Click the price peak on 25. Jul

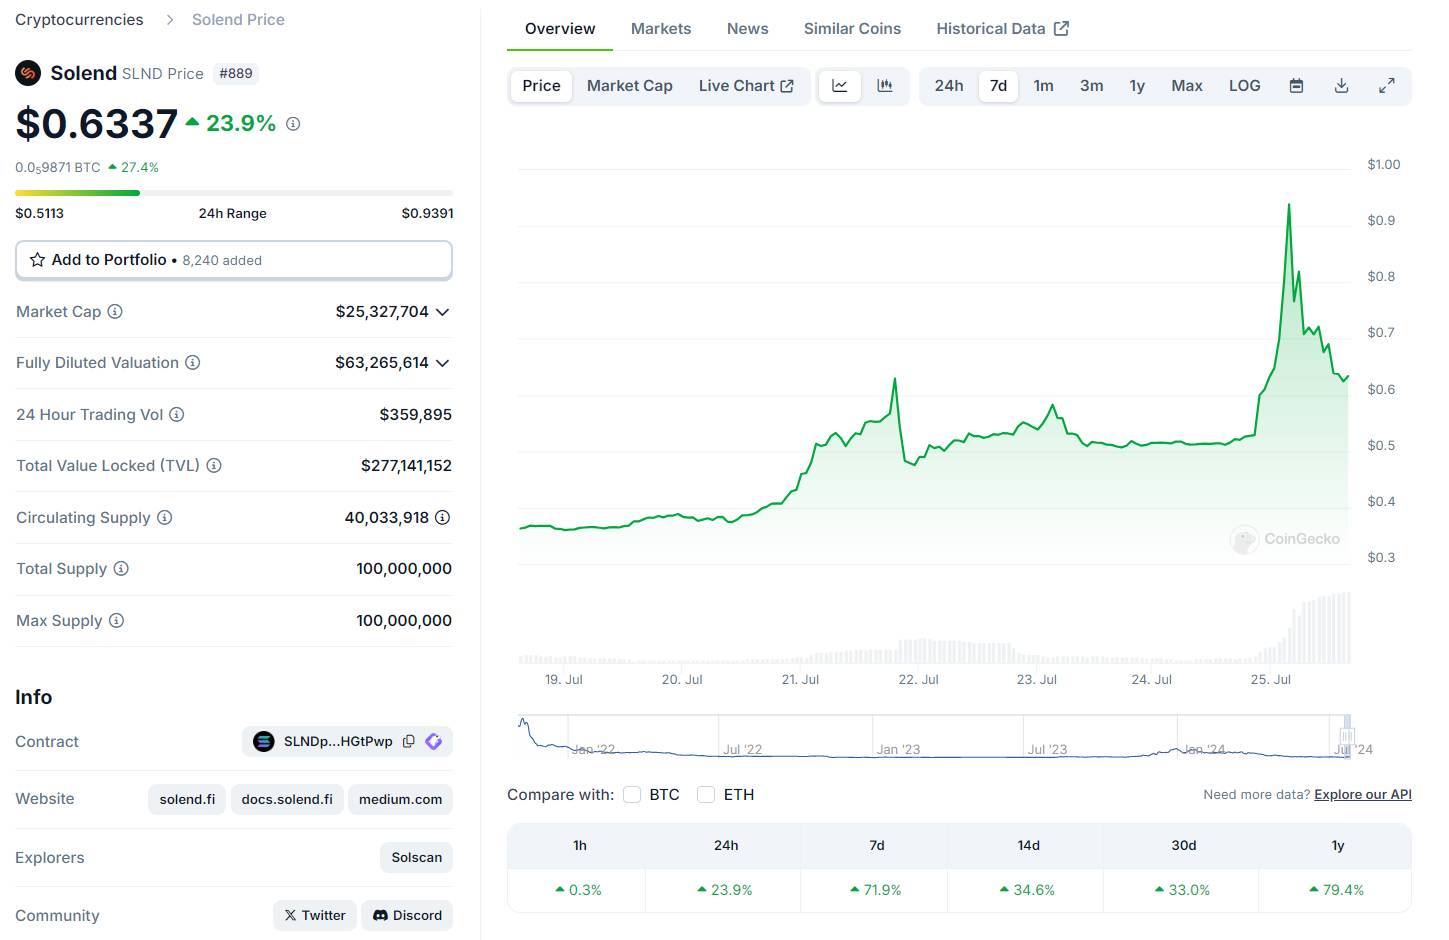pos(1289,205)
